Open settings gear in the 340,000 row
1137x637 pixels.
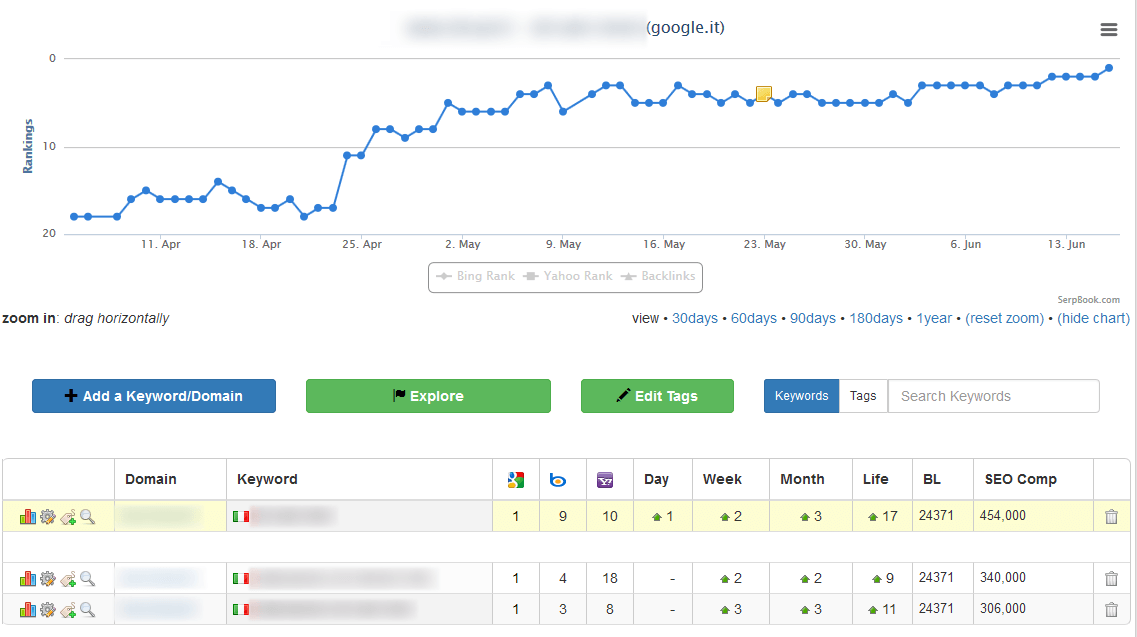(x=48, y=578)
